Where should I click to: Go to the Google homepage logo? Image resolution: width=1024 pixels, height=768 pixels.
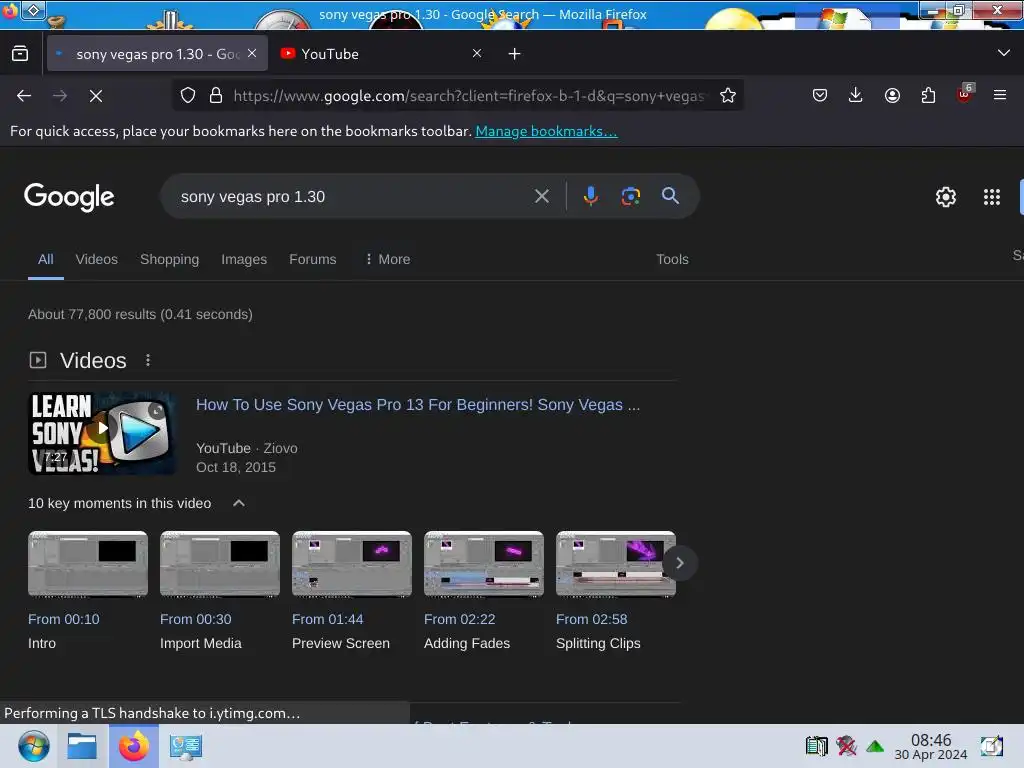tap(69, 197)
